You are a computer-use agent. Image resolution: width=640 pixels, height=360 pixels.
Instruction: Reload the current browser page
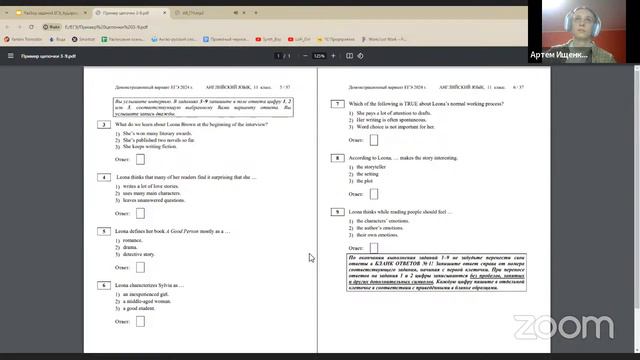click(31, 27)
